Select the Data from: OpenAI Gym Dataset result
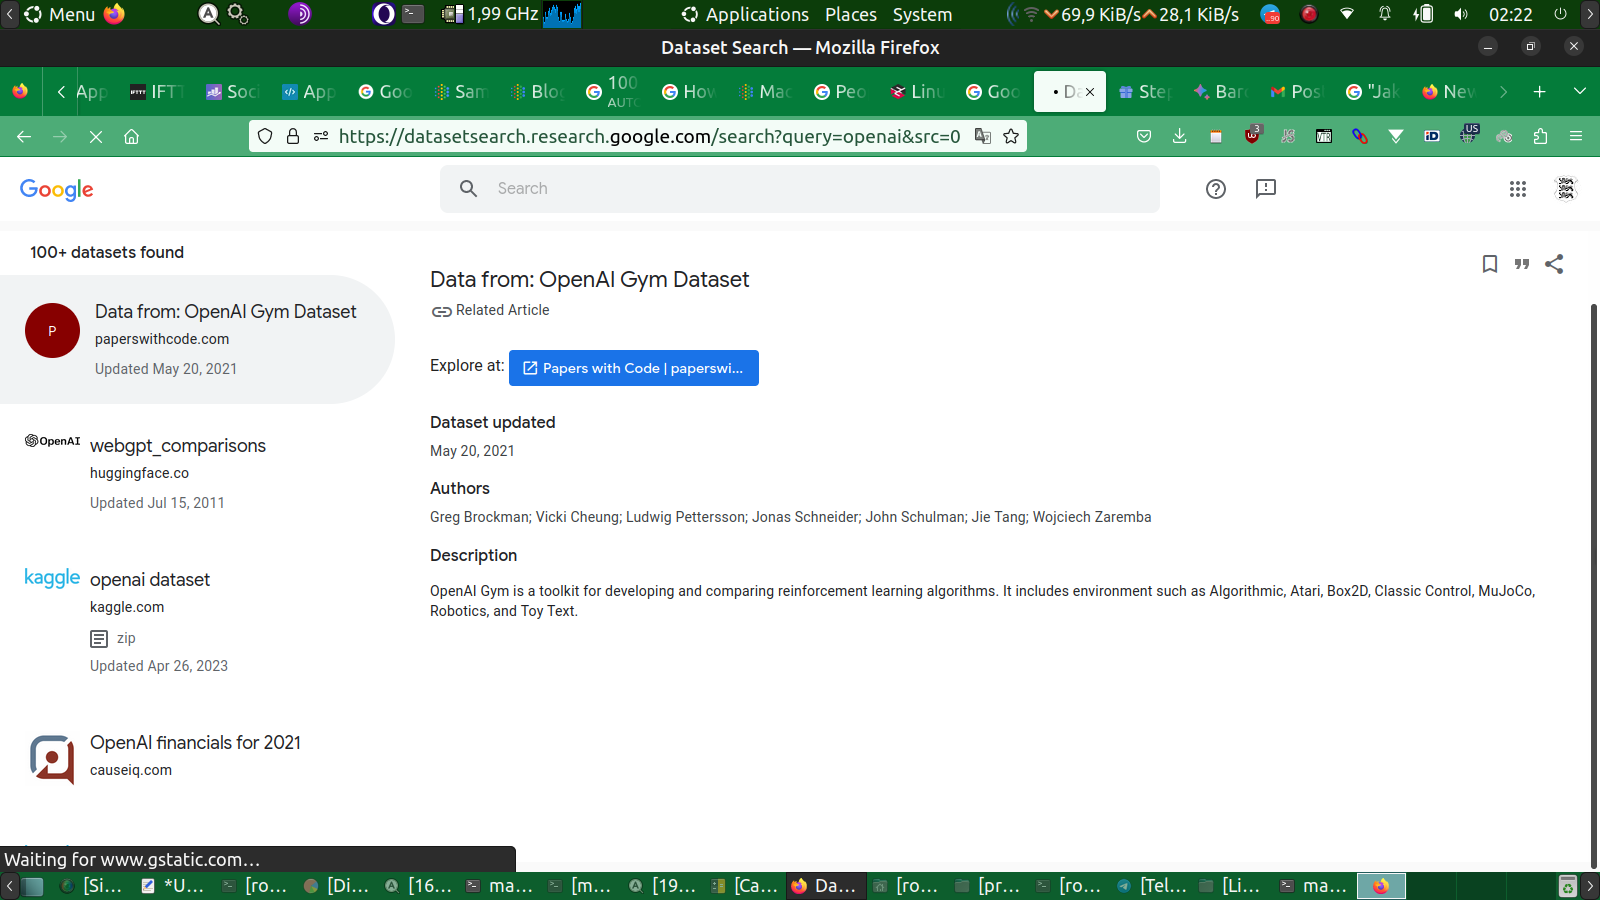This screenshot has height=900, width=1600. pyautogui.click(x=197, y=340)
